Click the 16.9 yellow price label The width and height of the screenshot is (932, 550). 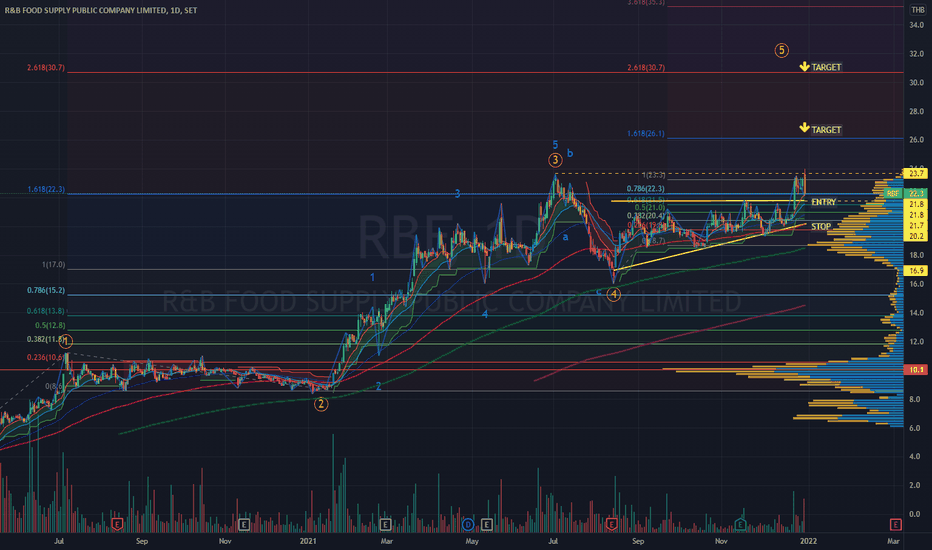point(916,271)
